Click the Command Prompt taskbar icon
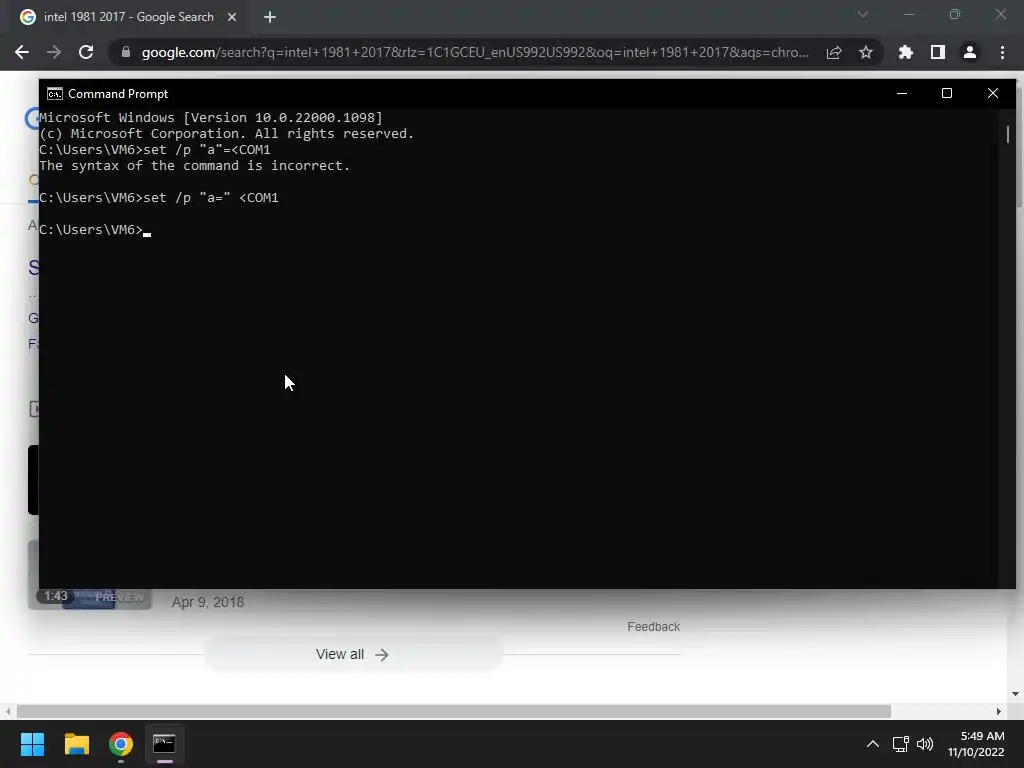1024x768 pixels. (x=165, y=744)
